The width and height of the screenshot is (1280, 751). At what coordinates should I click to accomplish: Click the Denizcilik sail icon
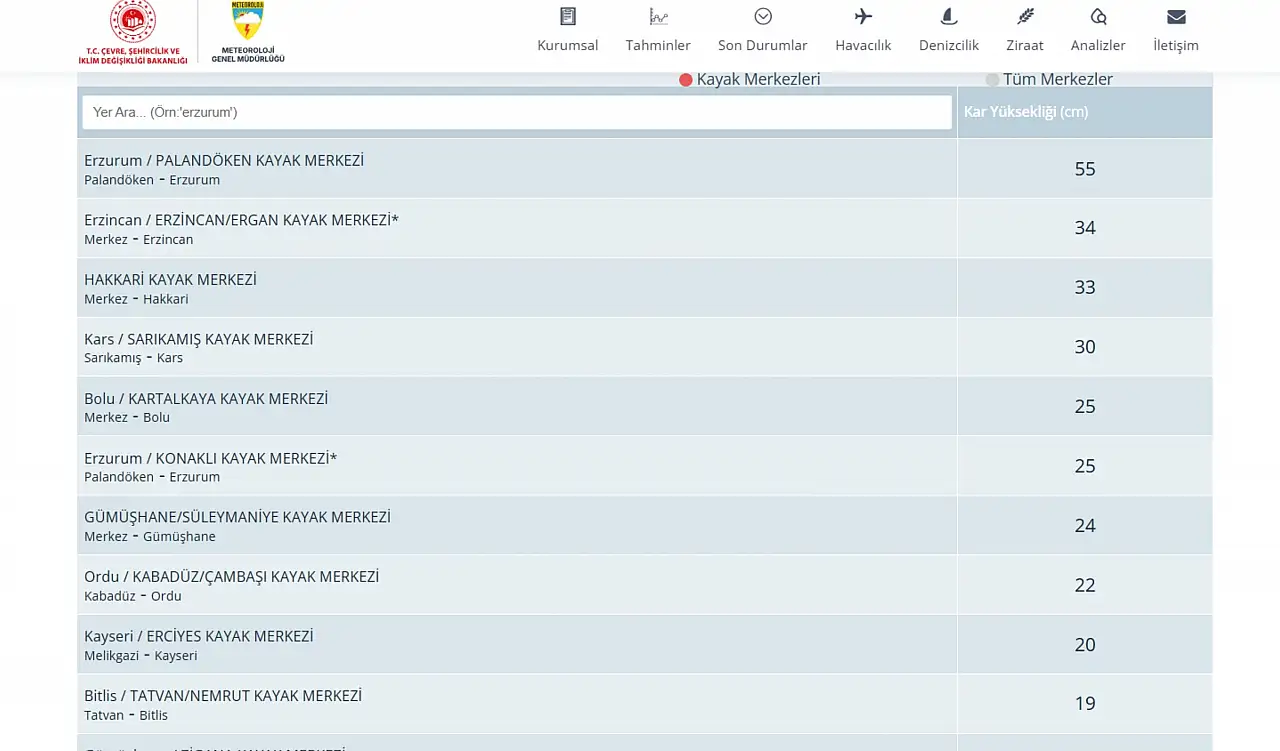point(949,16)
